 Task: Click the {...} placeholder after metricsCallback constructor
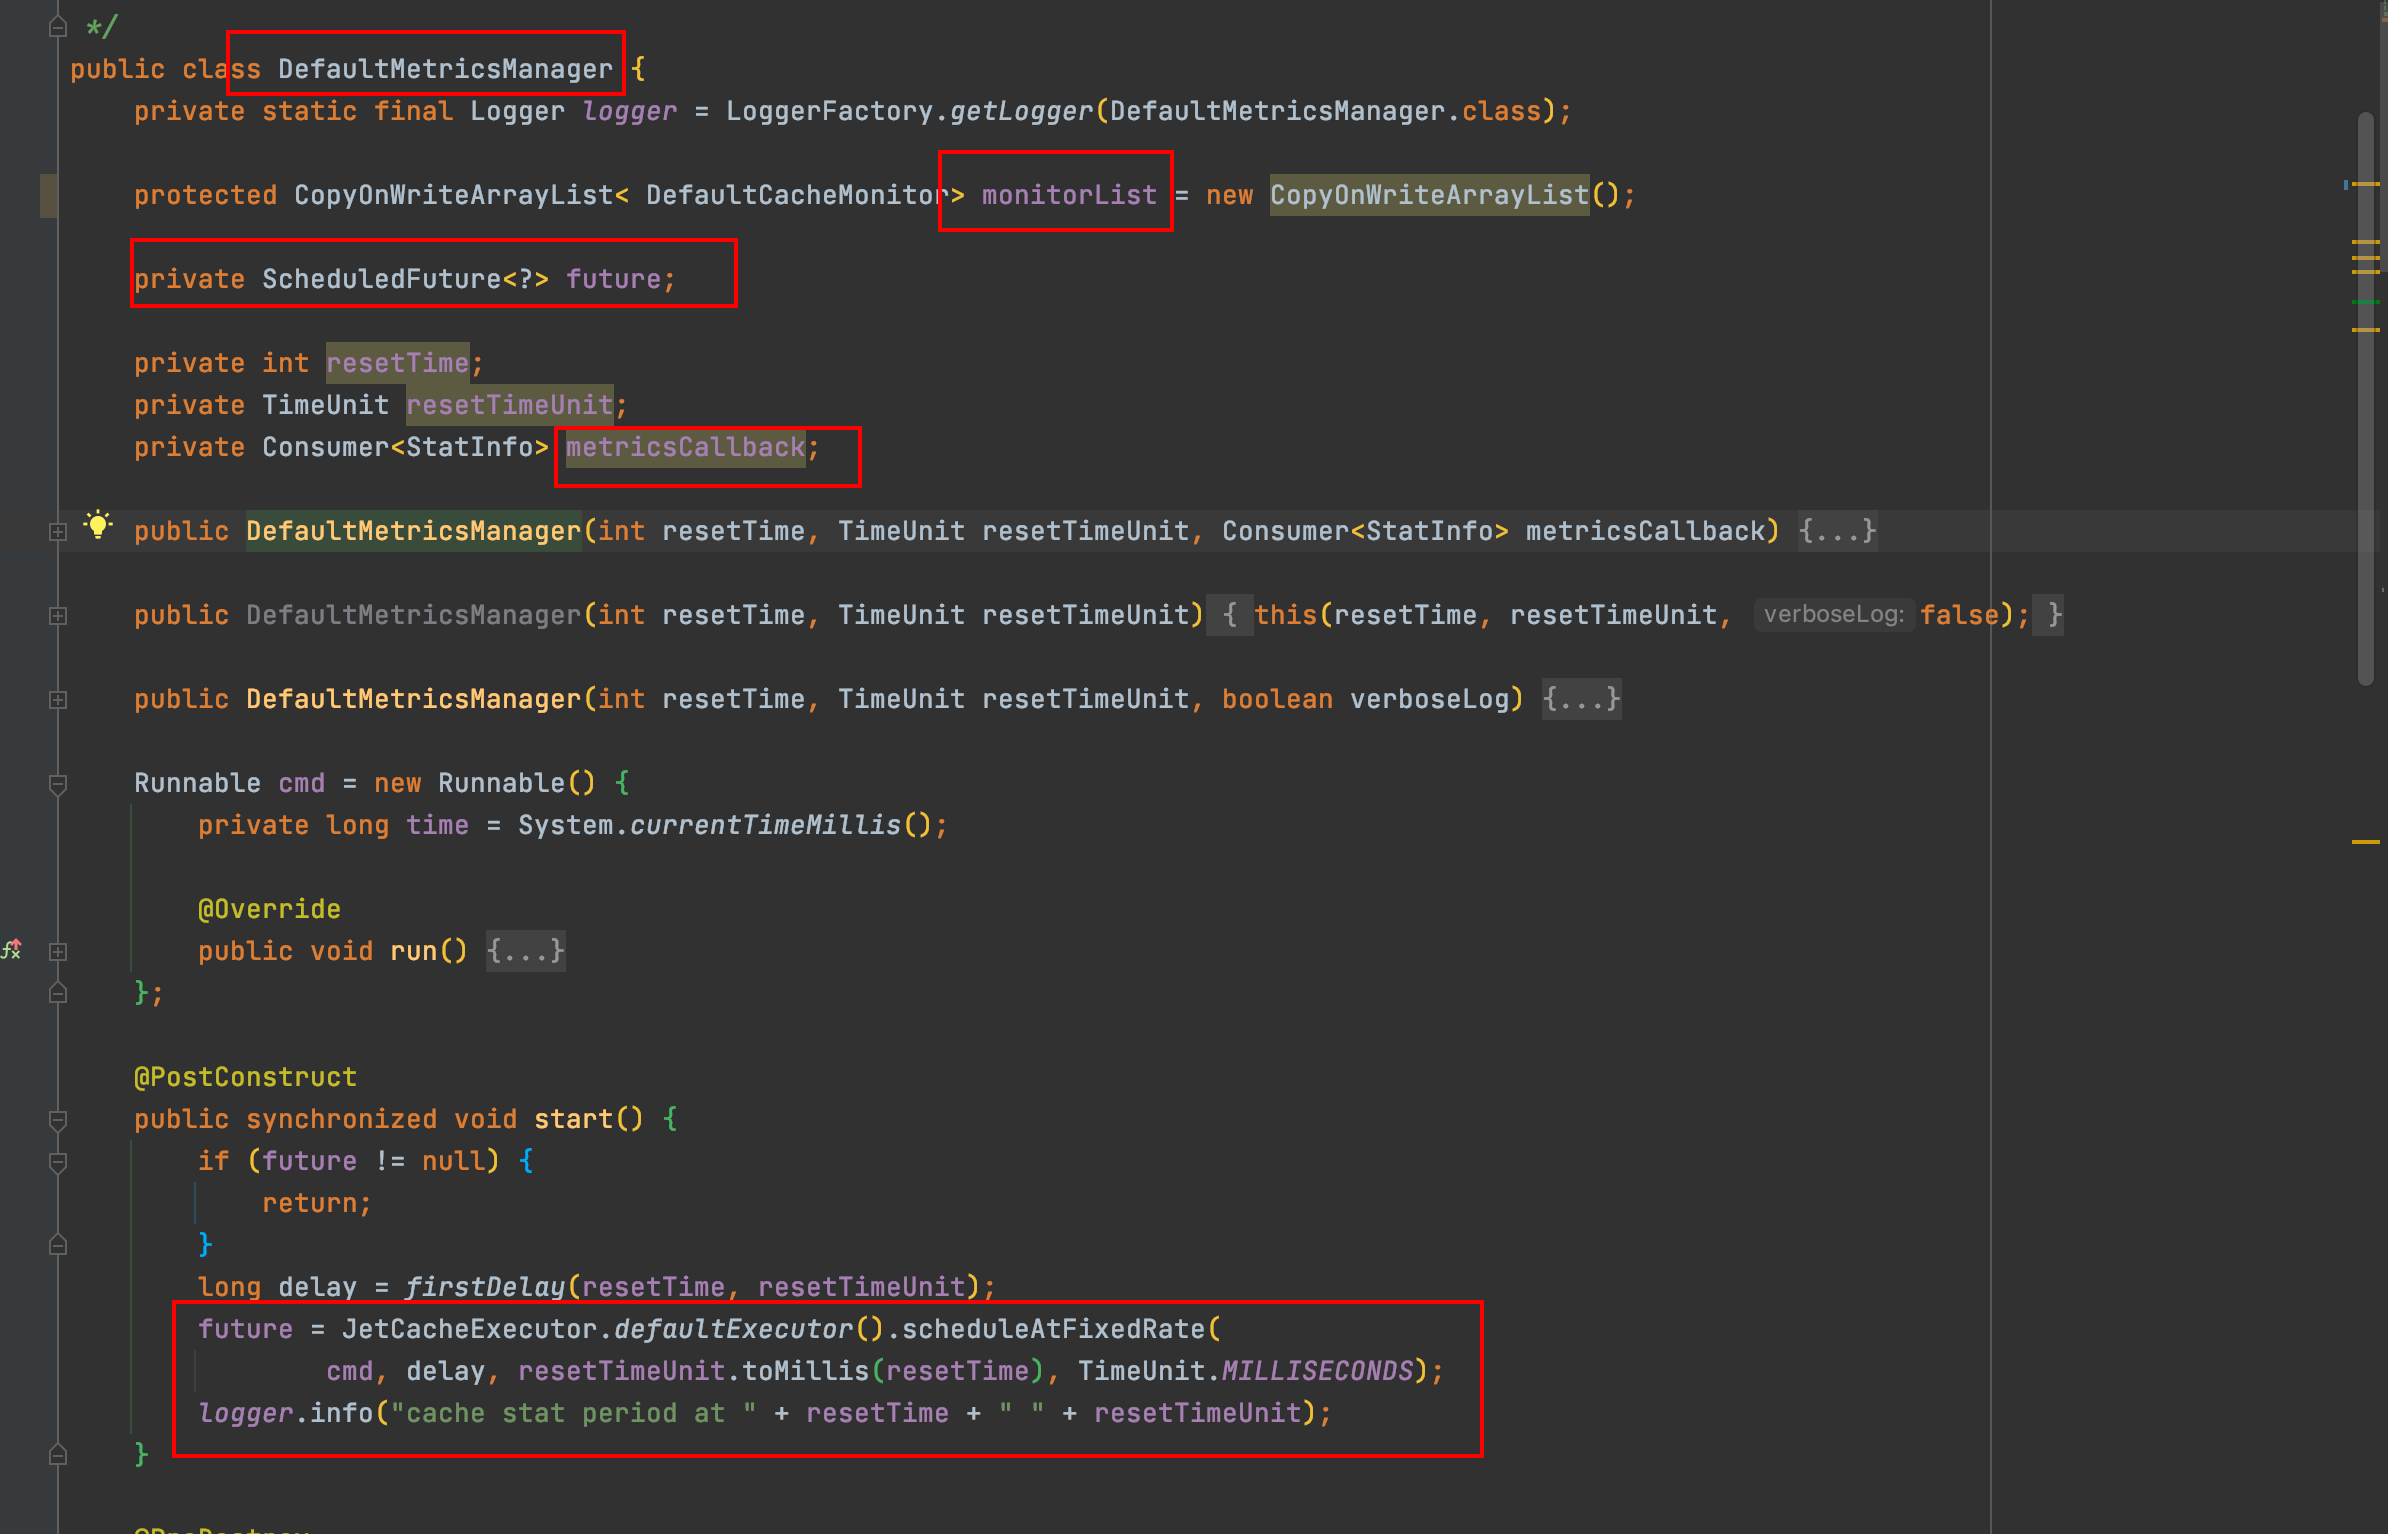tap(1838, 531)
